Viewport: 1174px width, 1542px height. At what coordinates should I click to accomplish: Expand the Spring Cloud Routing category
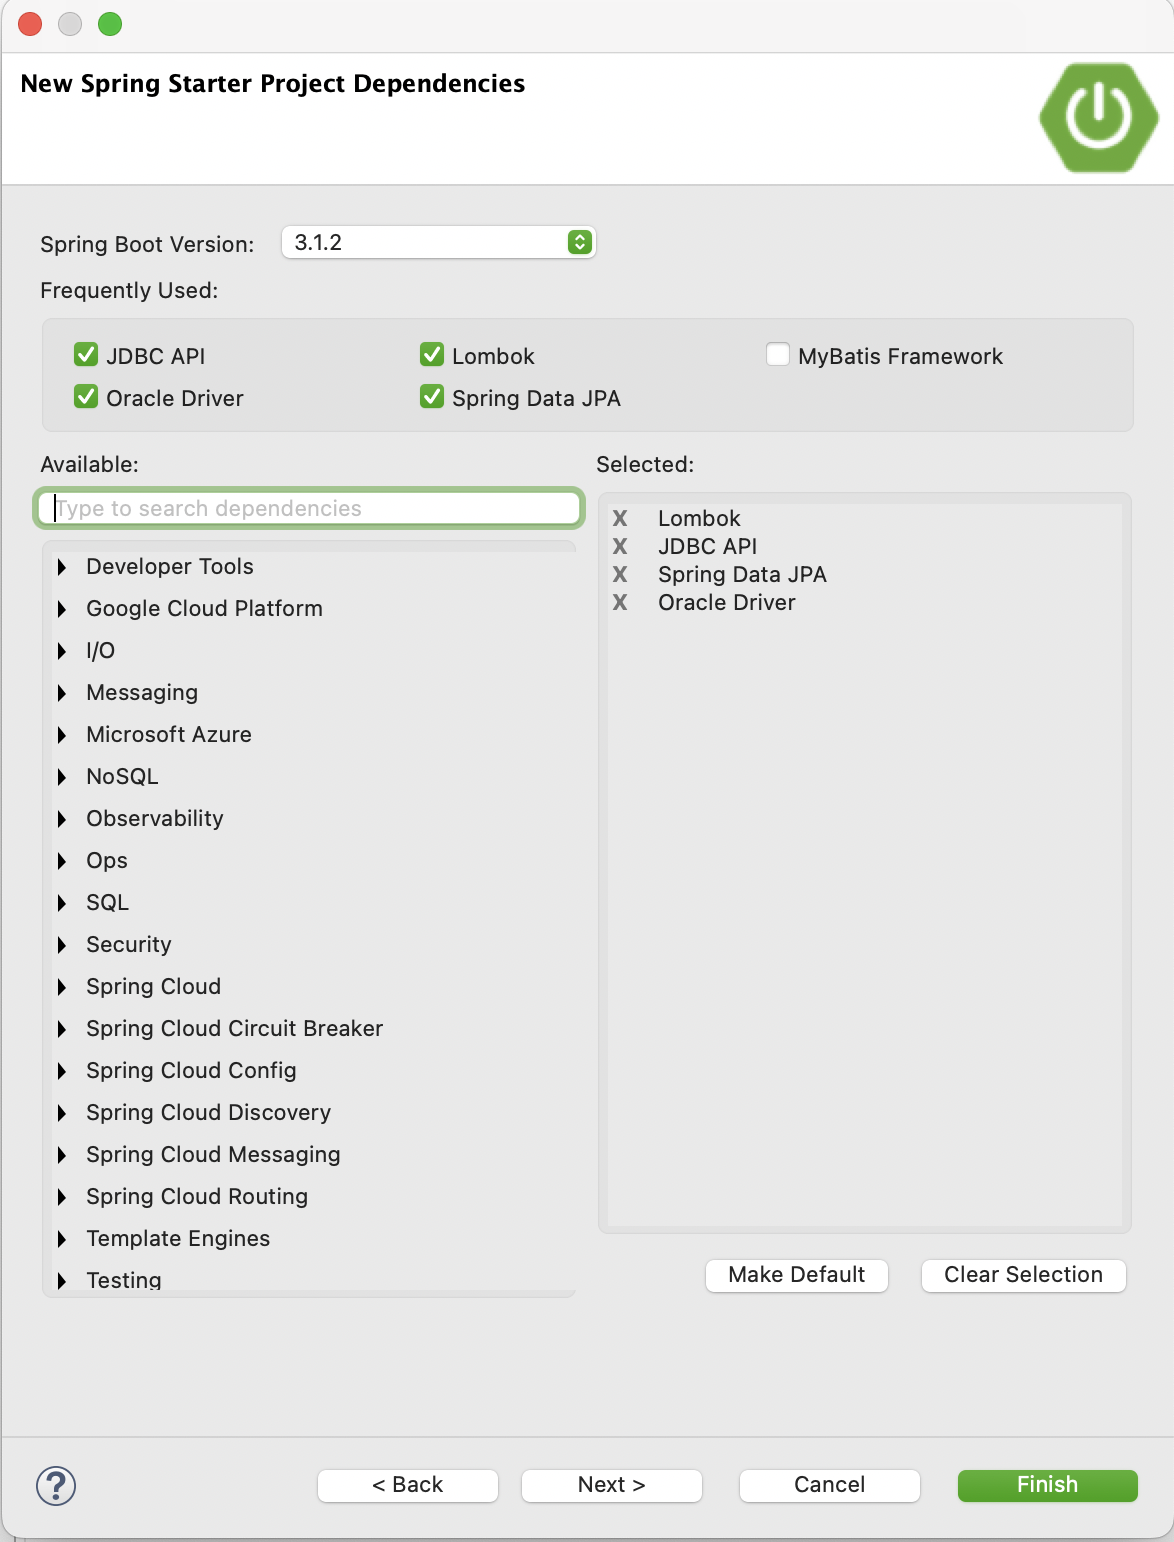coord(62,1197)
